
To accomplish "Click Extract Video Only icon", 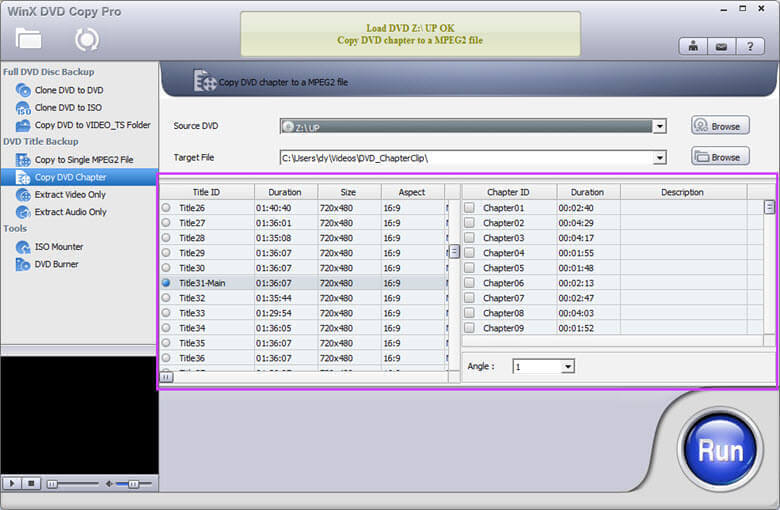I will click(23, 195).
